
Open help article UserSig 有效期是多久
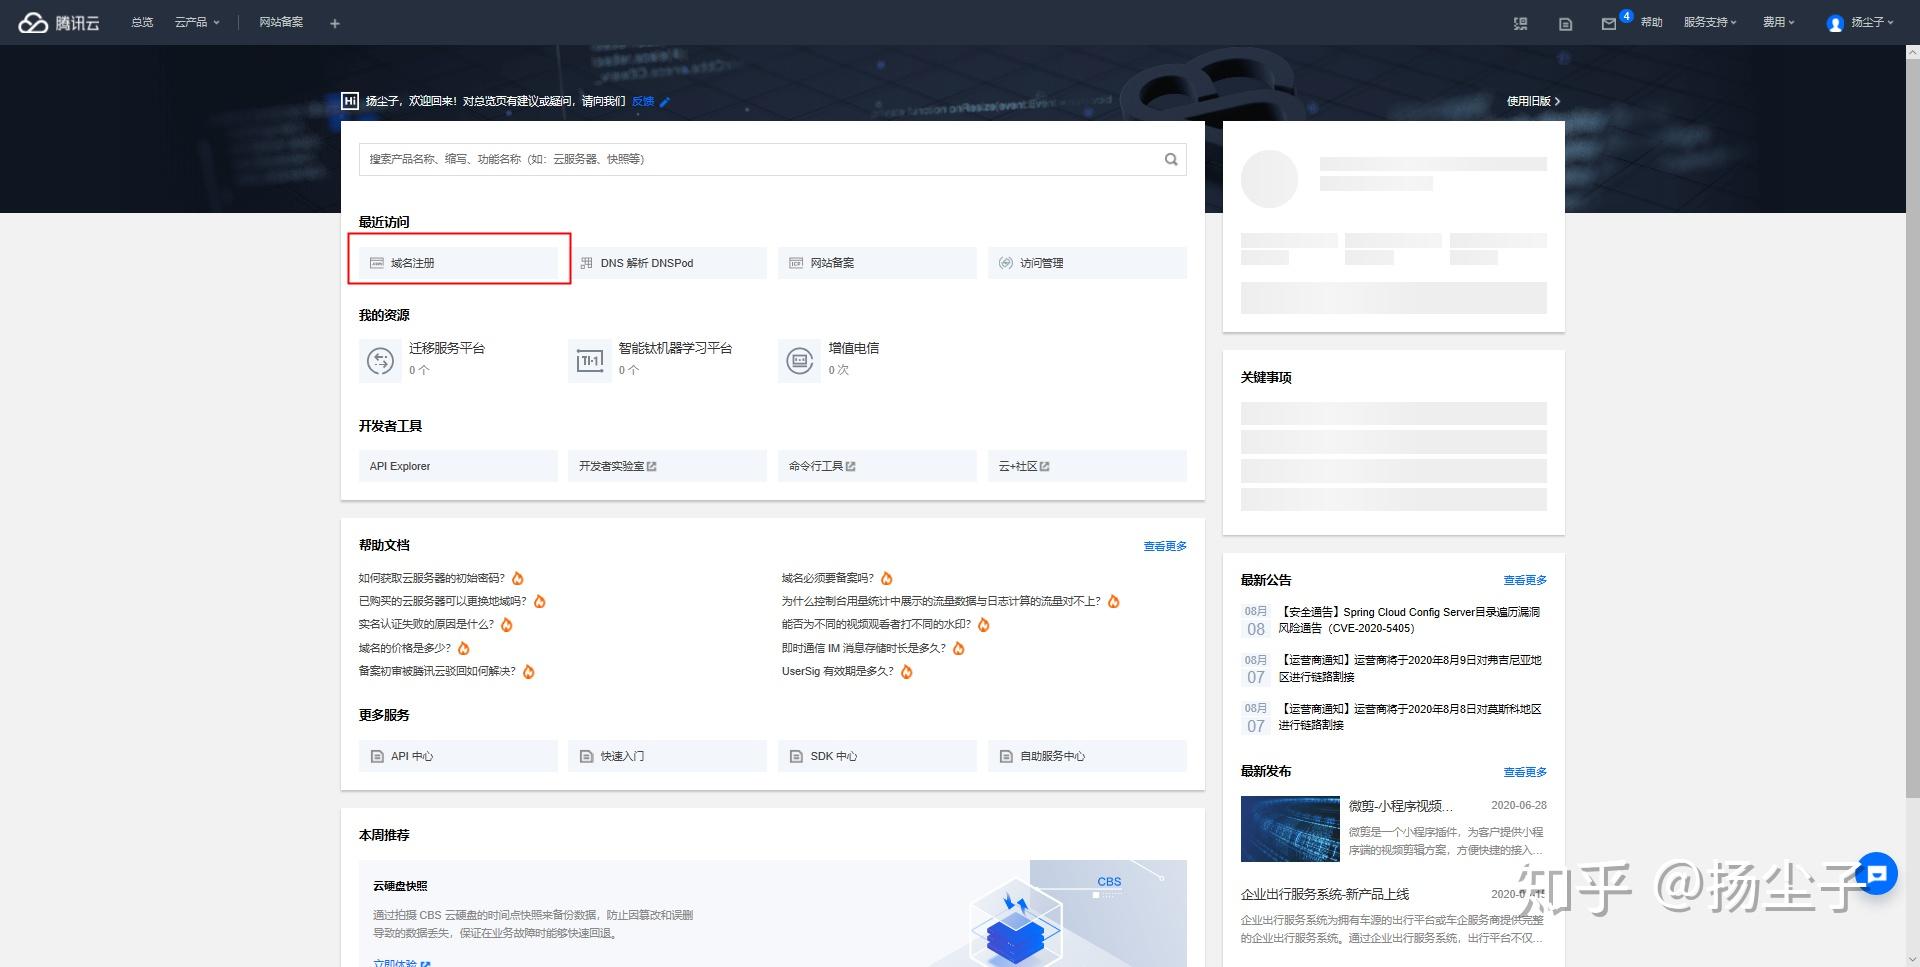838,671
